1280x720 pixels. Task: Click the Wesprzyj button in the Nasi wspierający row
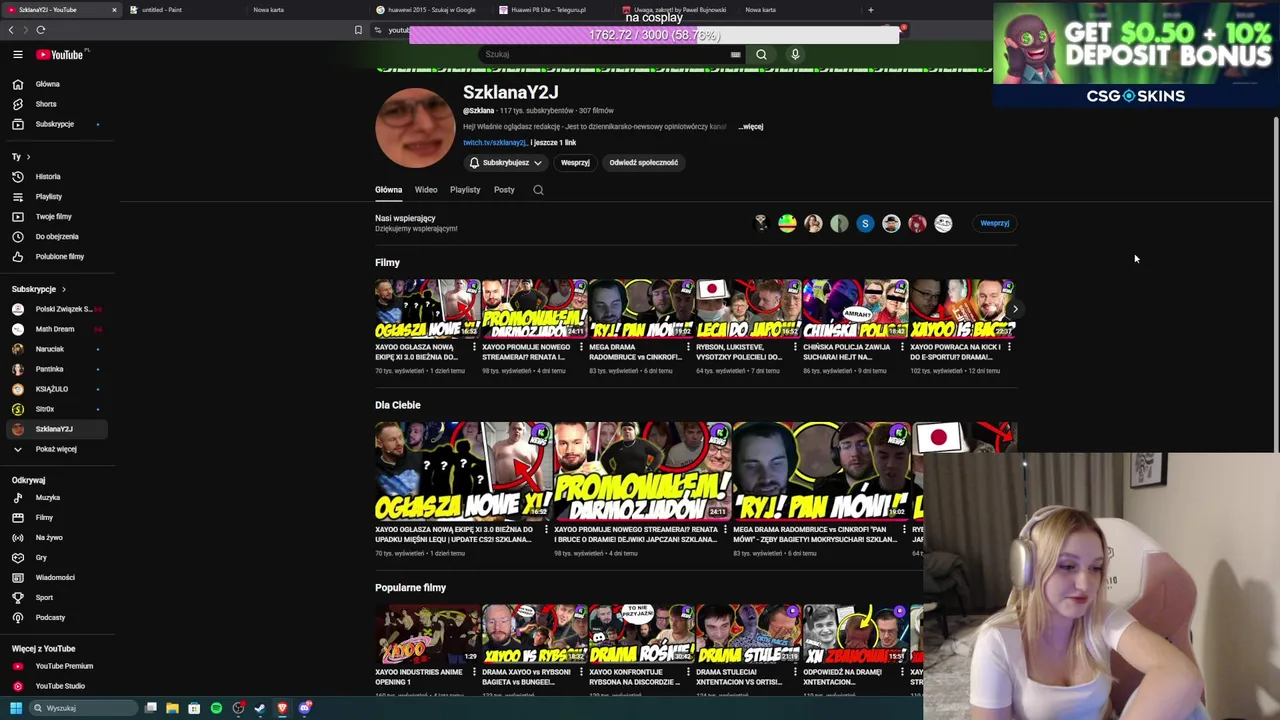point(994,223)
